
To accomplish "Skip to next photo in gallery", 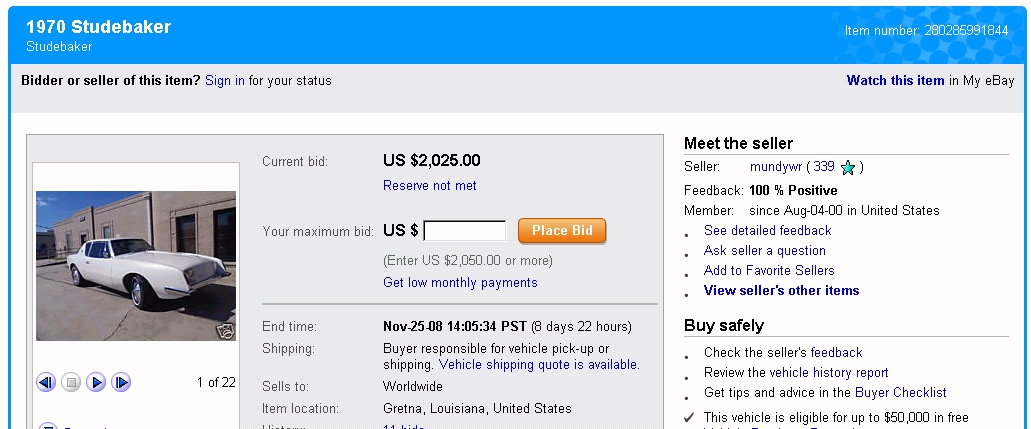I will (x=121, y=382).
